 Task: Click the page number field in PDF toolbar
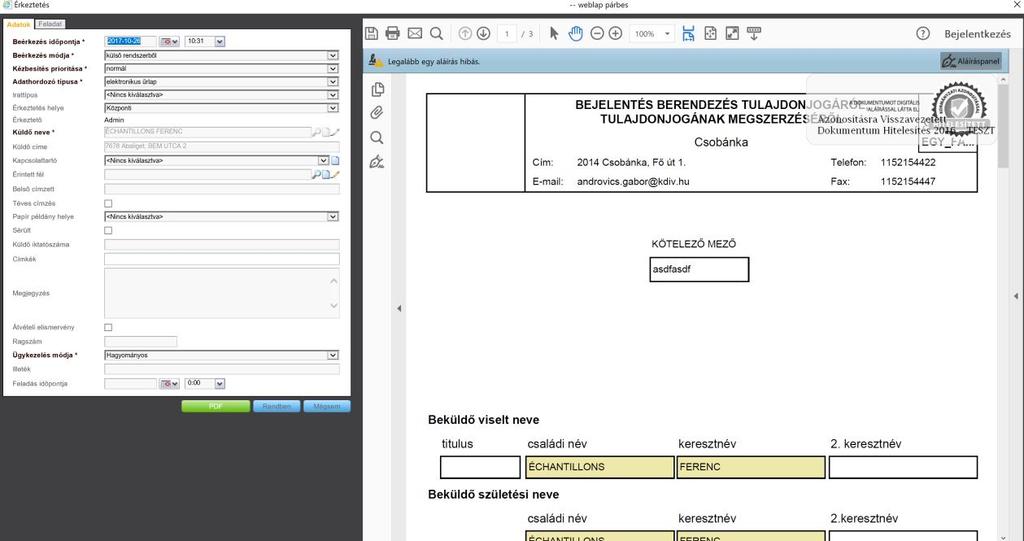pyautogui.click(x=507, y=33)
